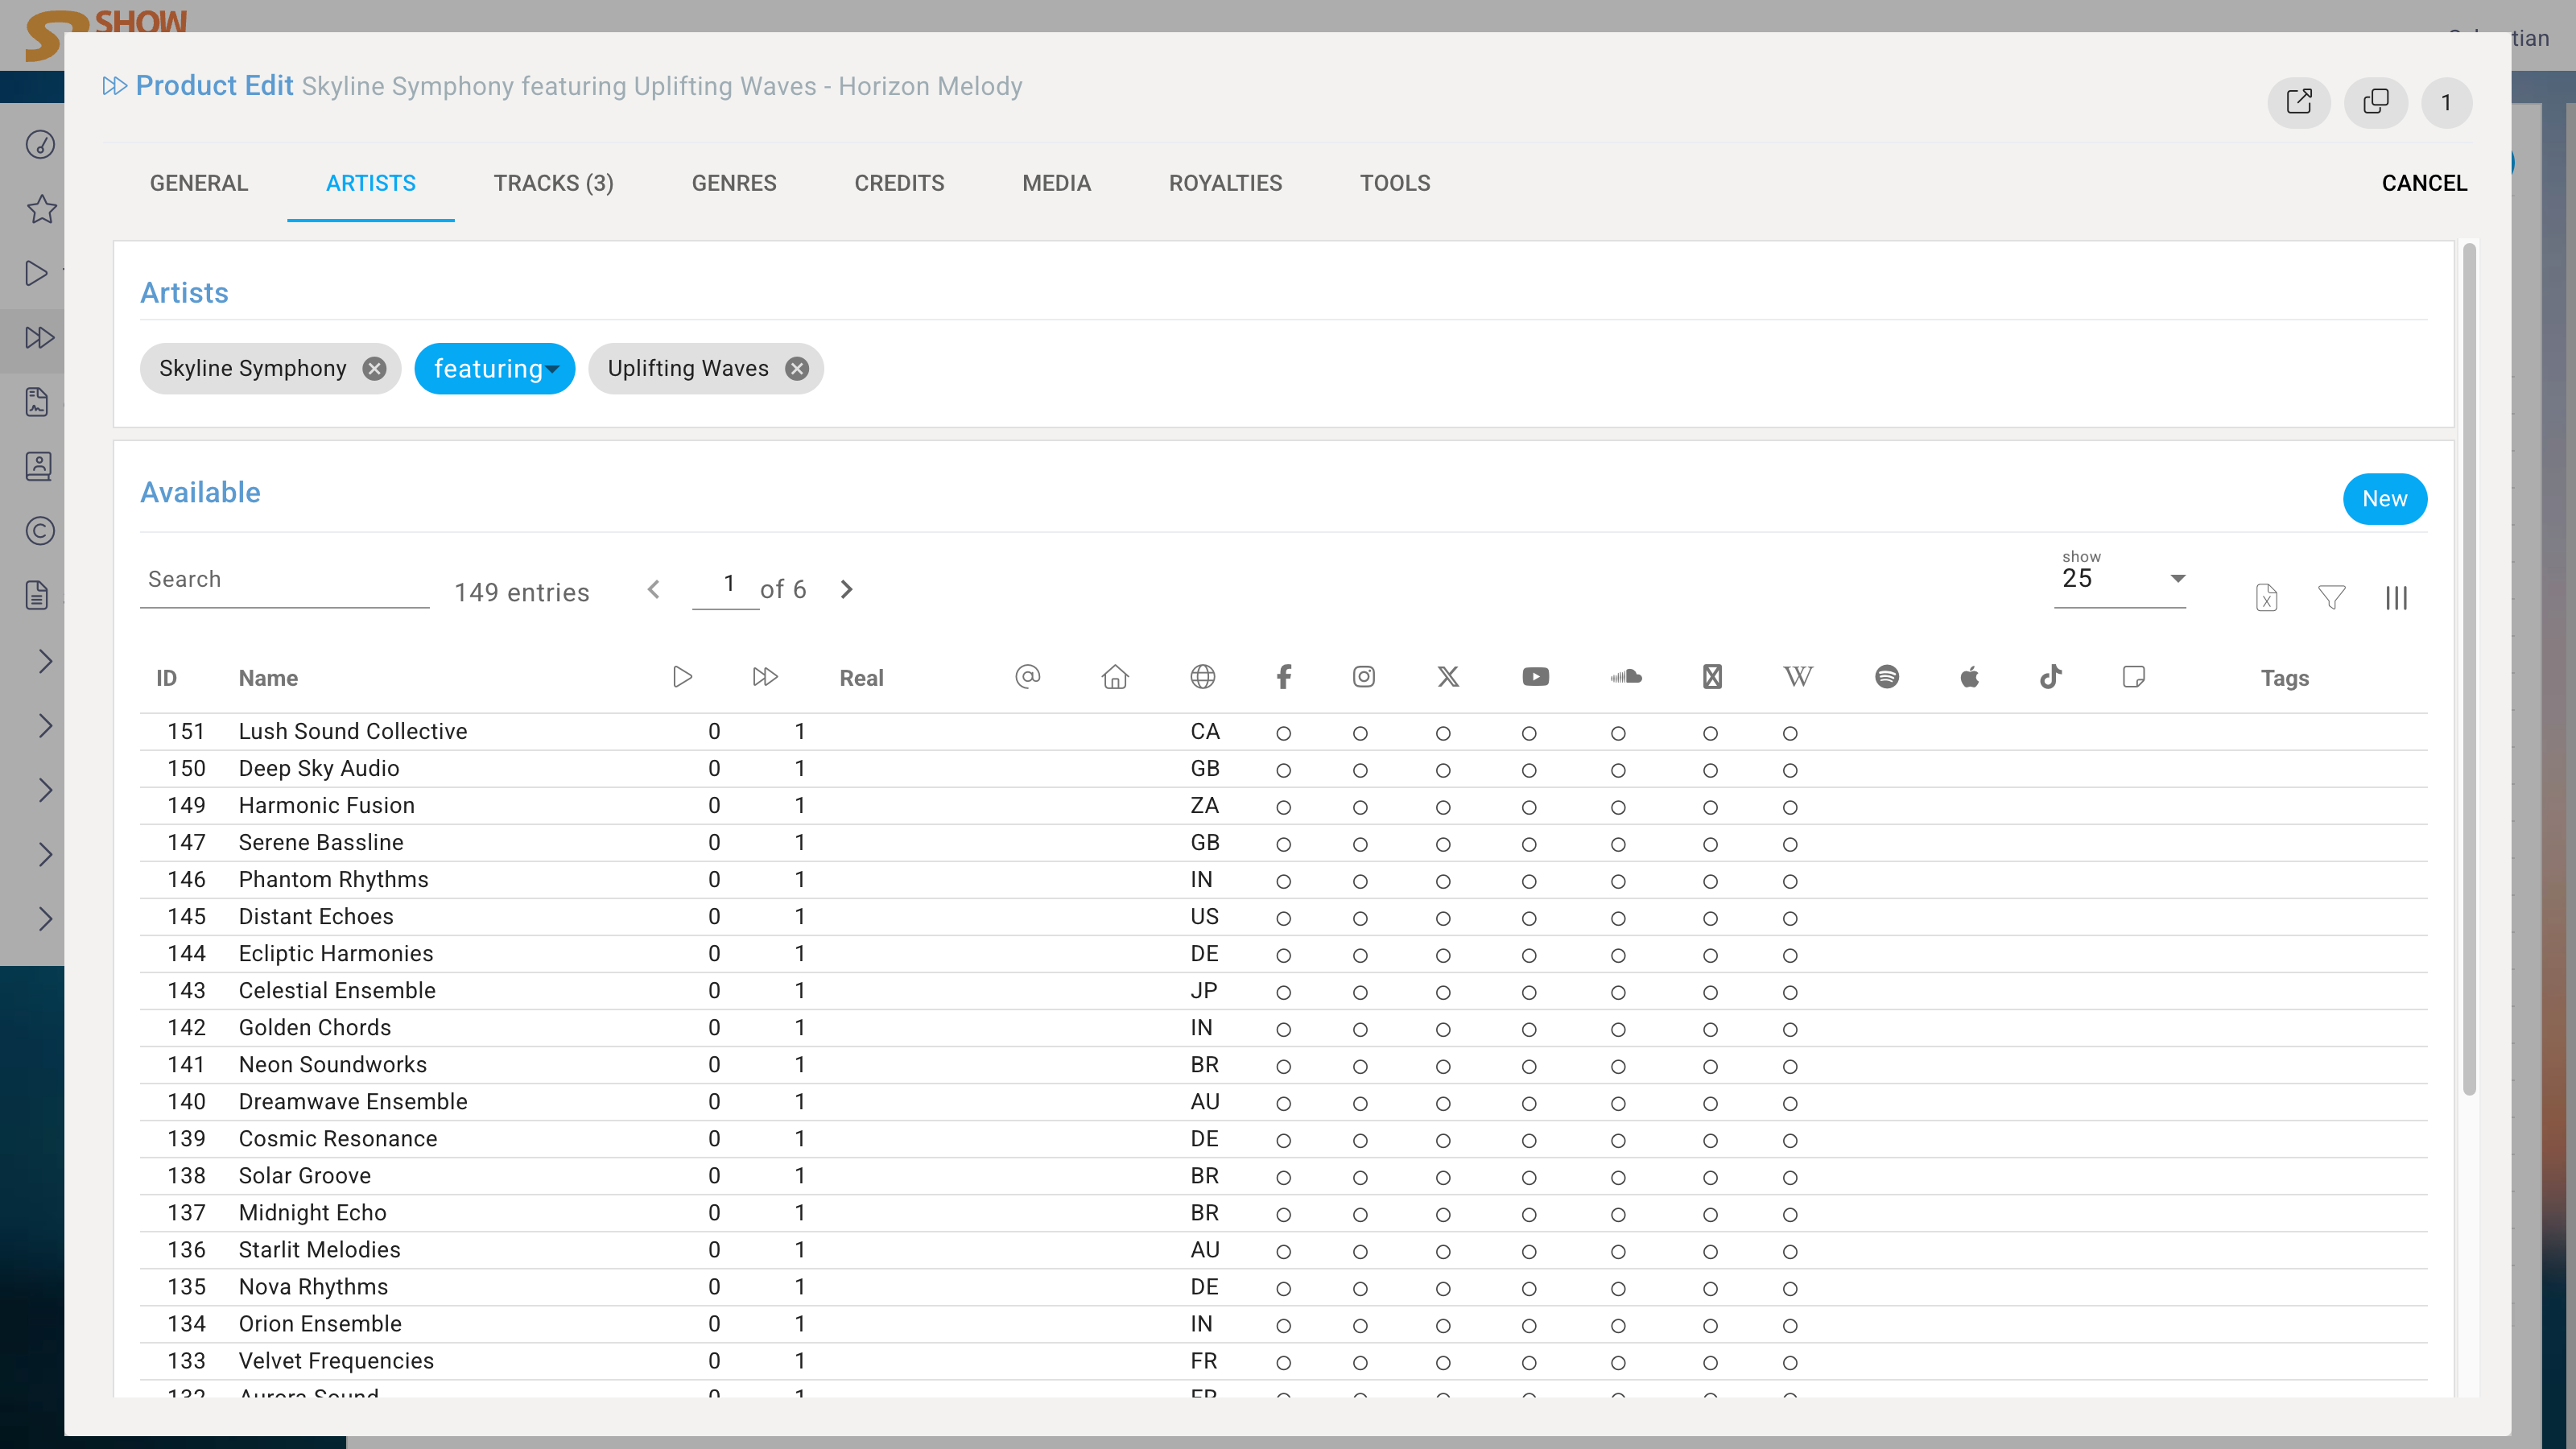This screenshot has width=2576, height=1449.
Task: Click the Spotify column header icon
Action: (x=1886, y=677)
